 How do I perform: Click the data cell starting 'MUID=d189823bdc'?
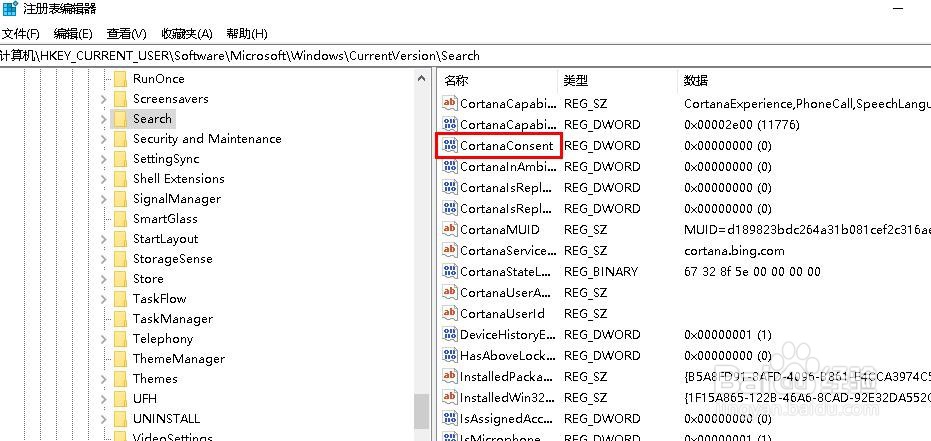pyautogui.click(x=807, y=230)
